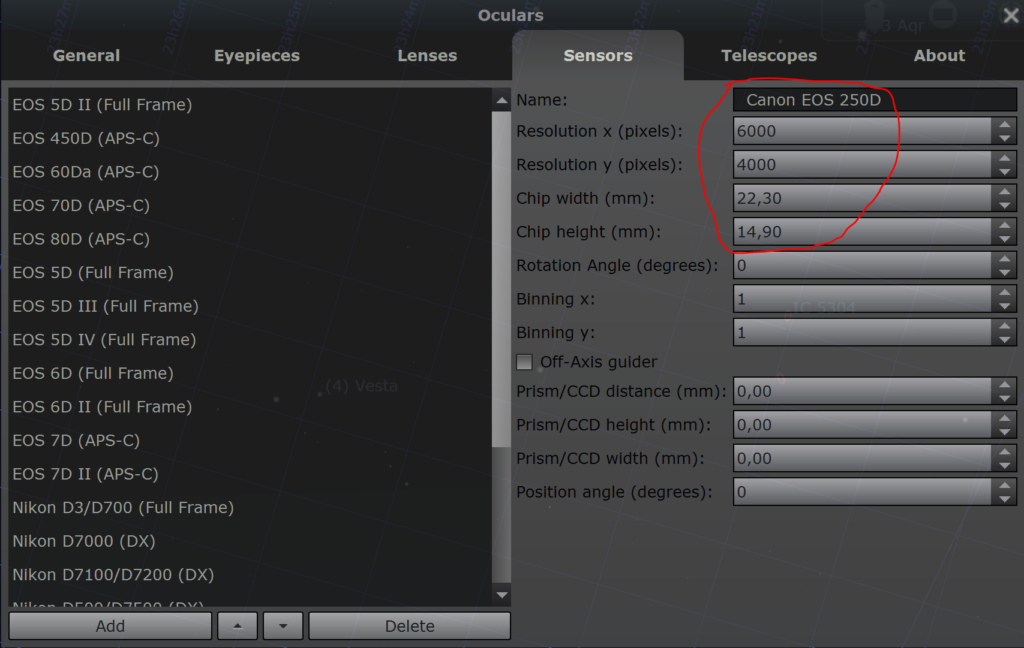
Task: Increase Binning x with up arrow
Action: pos(1004,292)
